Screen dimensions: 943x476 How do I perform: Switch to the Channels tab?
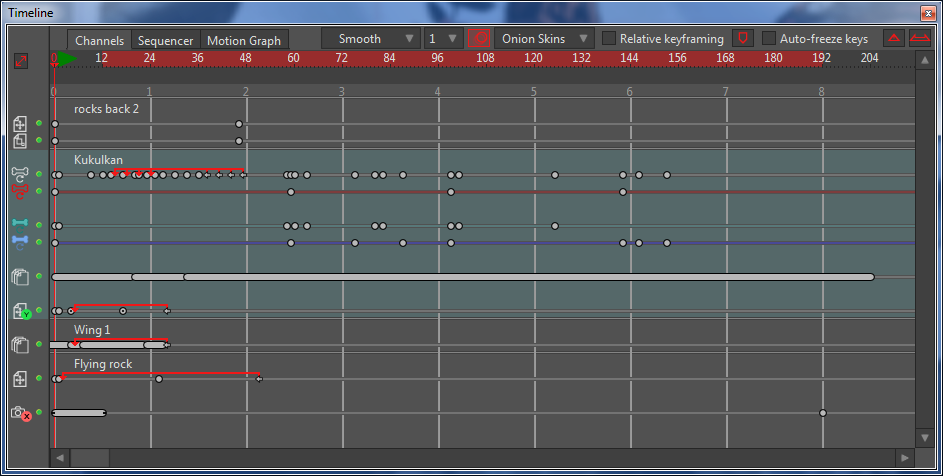99,40
